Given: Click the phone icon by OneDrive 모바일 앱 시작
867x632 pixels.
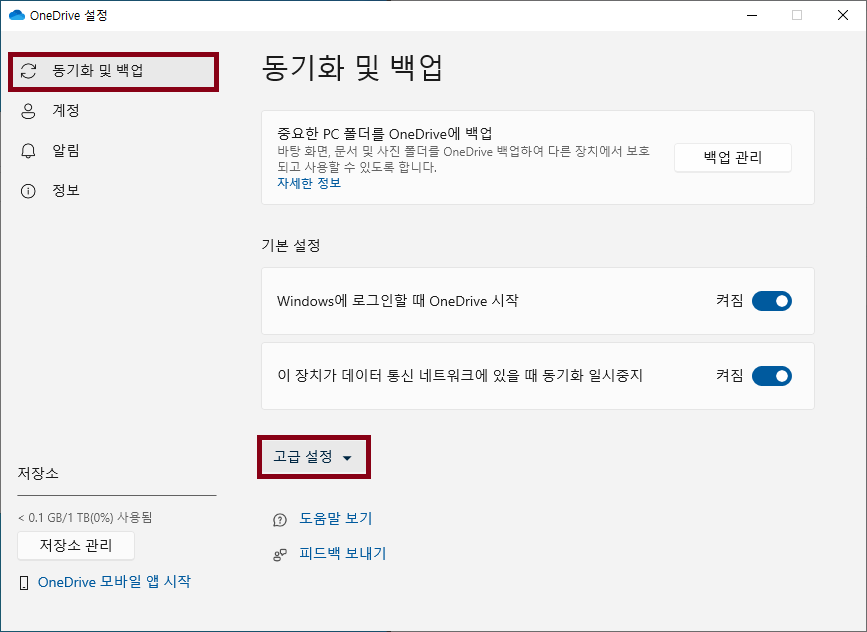Looking at the screenshot, I should [24, 583].
